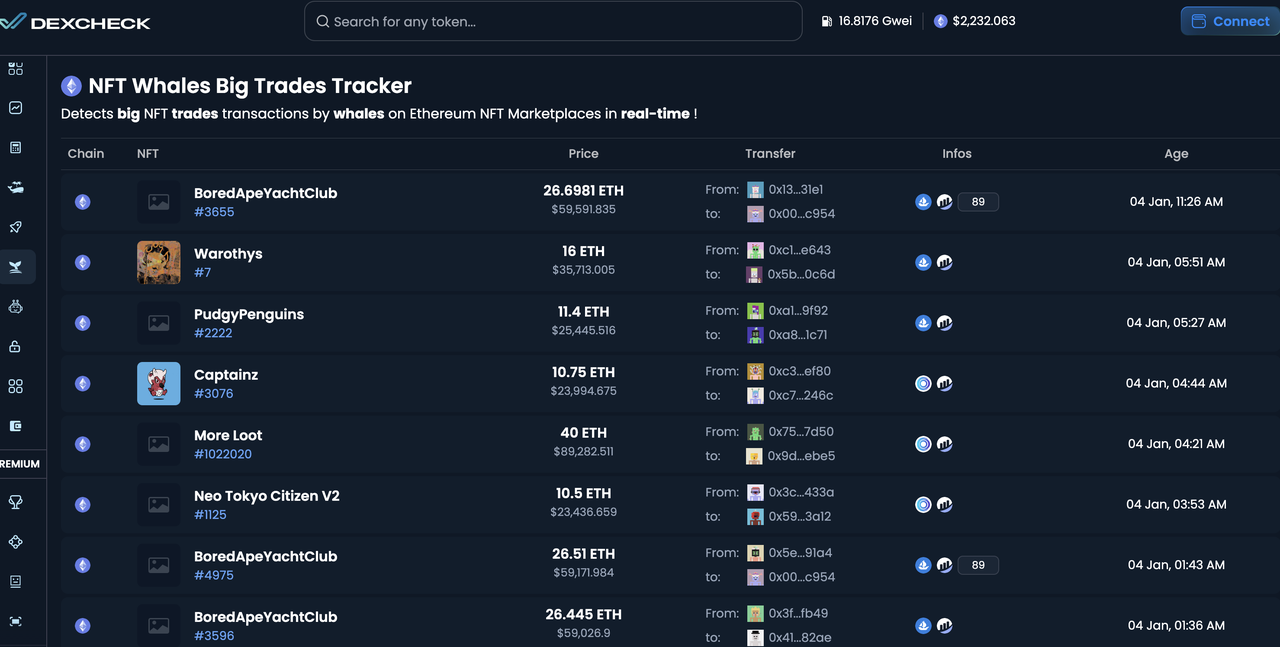Select the whale trades tracker sidebar icon
1280x647 pixels.
click(x=15, y=267)
